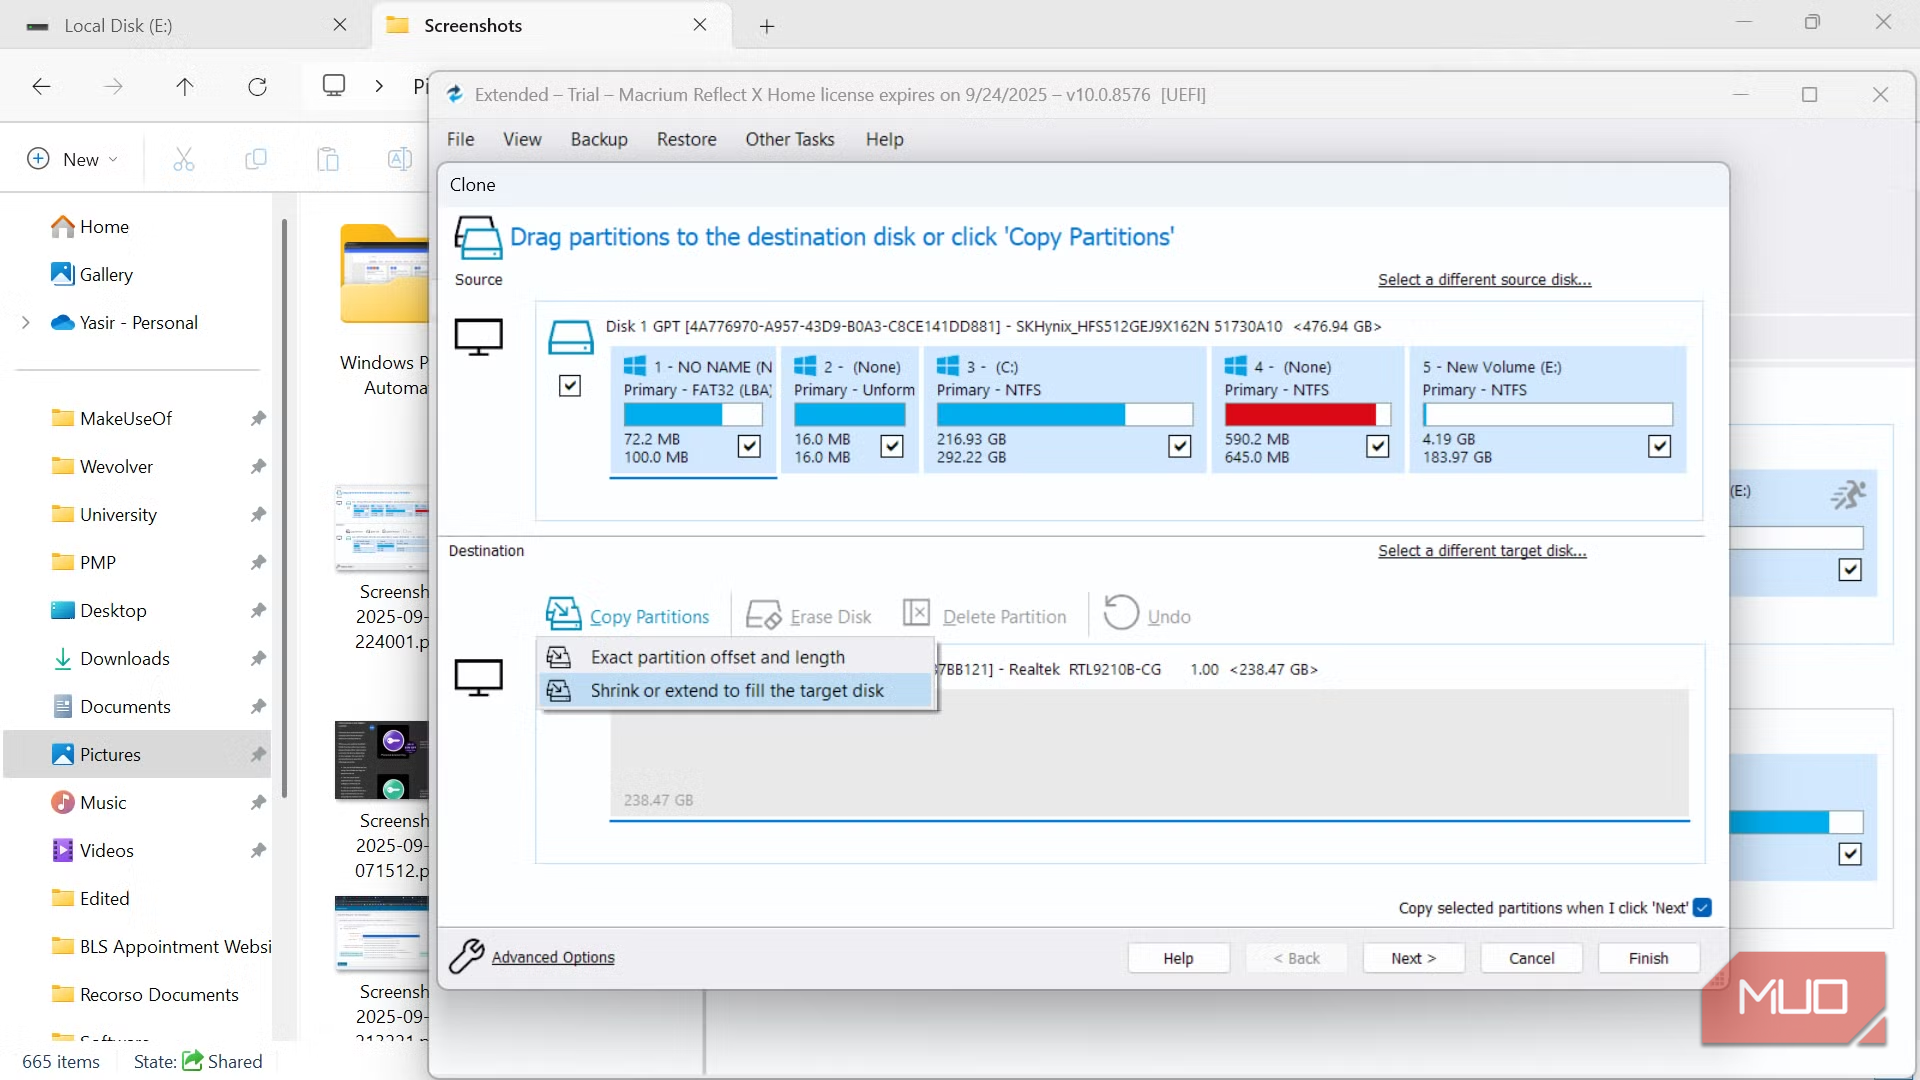The height and width of the screenshot is (1080, 1920).
Task: Choose 'Shrink or extend to fill the target disk'
Action: coord(736,690)
